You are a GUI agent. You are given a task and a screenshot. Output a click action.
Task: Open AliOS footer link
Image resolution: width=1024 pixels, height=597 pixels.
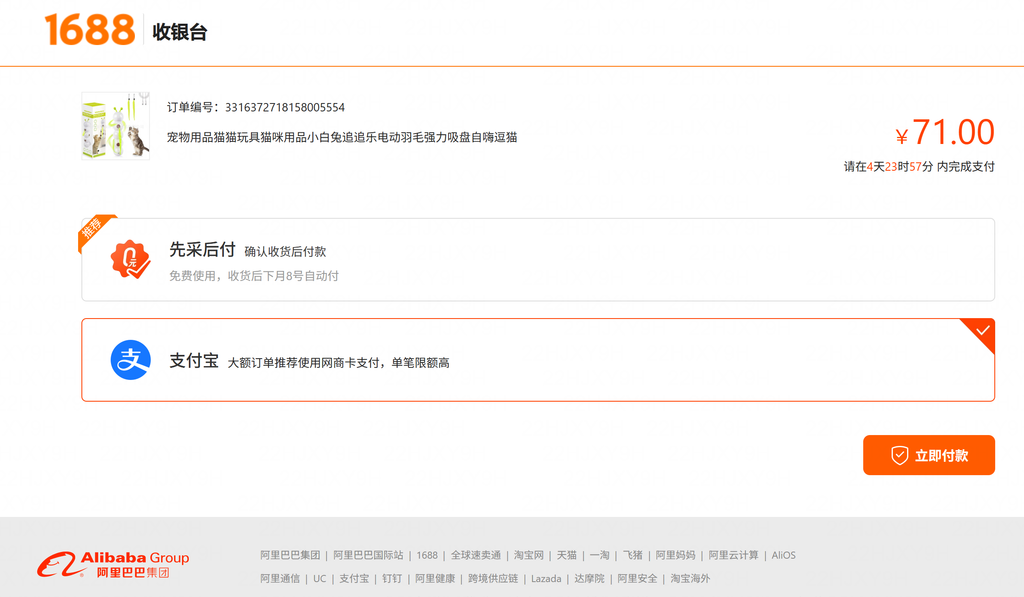784,555
